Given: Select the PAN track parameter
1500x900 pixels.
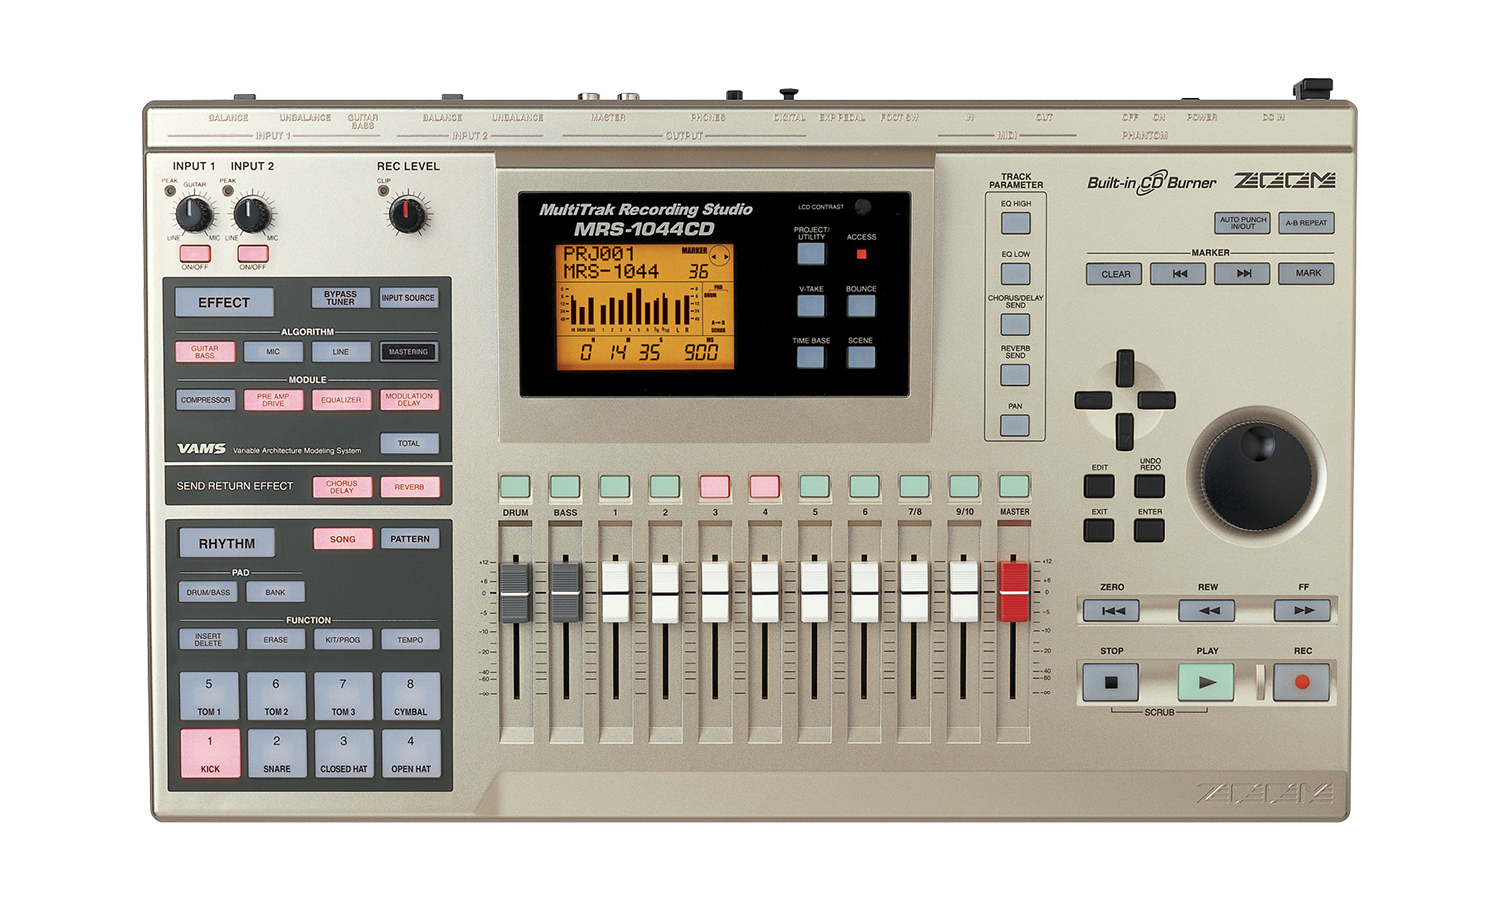Looking at the screenshot, I should pyautogui.click(x=1015, y=426).
